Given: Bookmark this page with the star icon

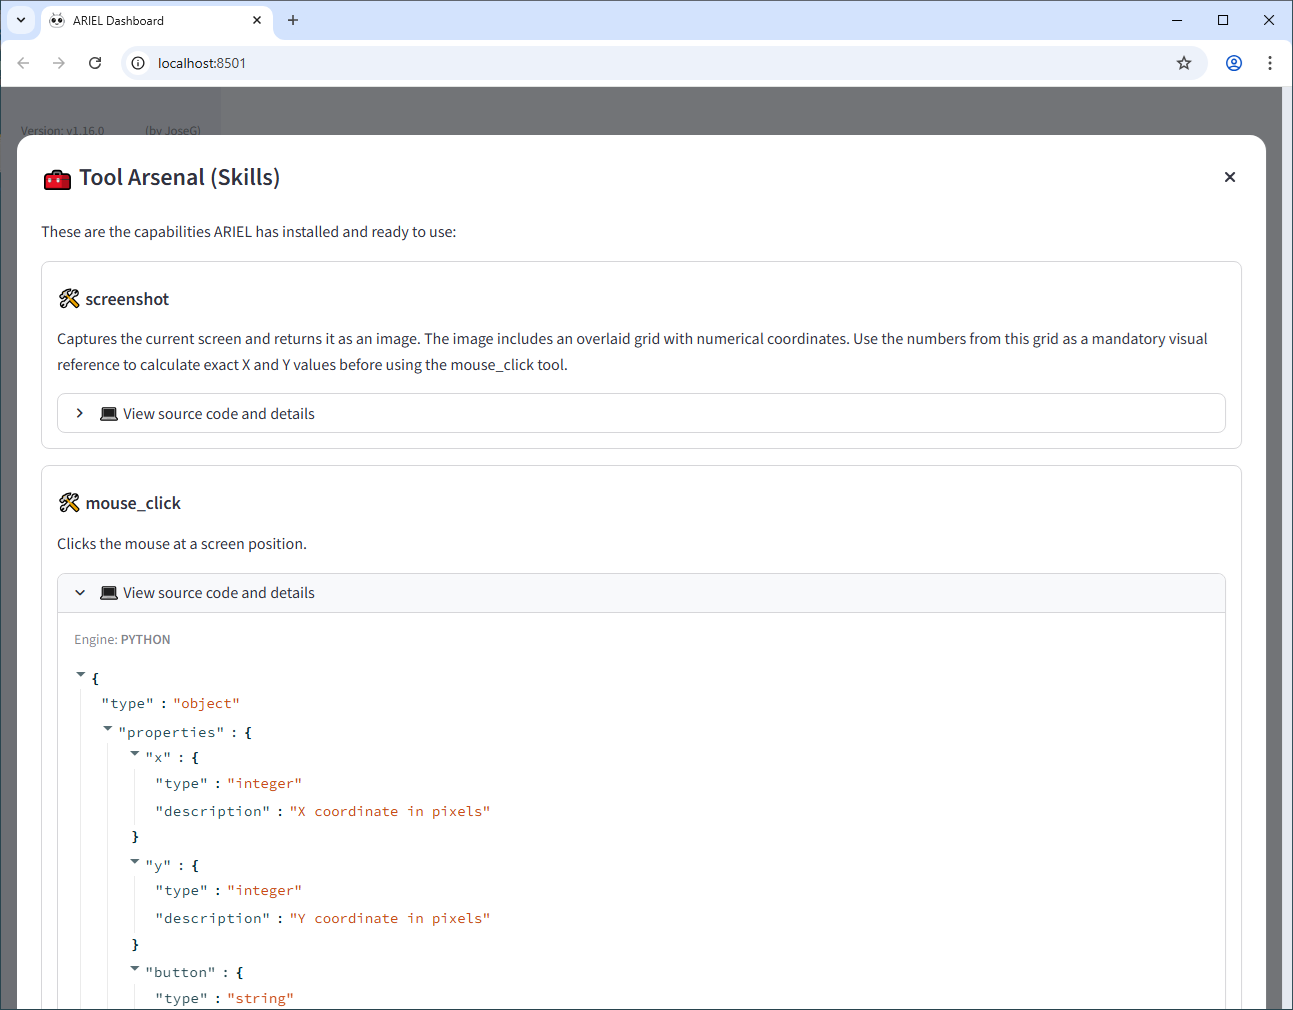Looking at the screenshot, I should (1184, 63).
